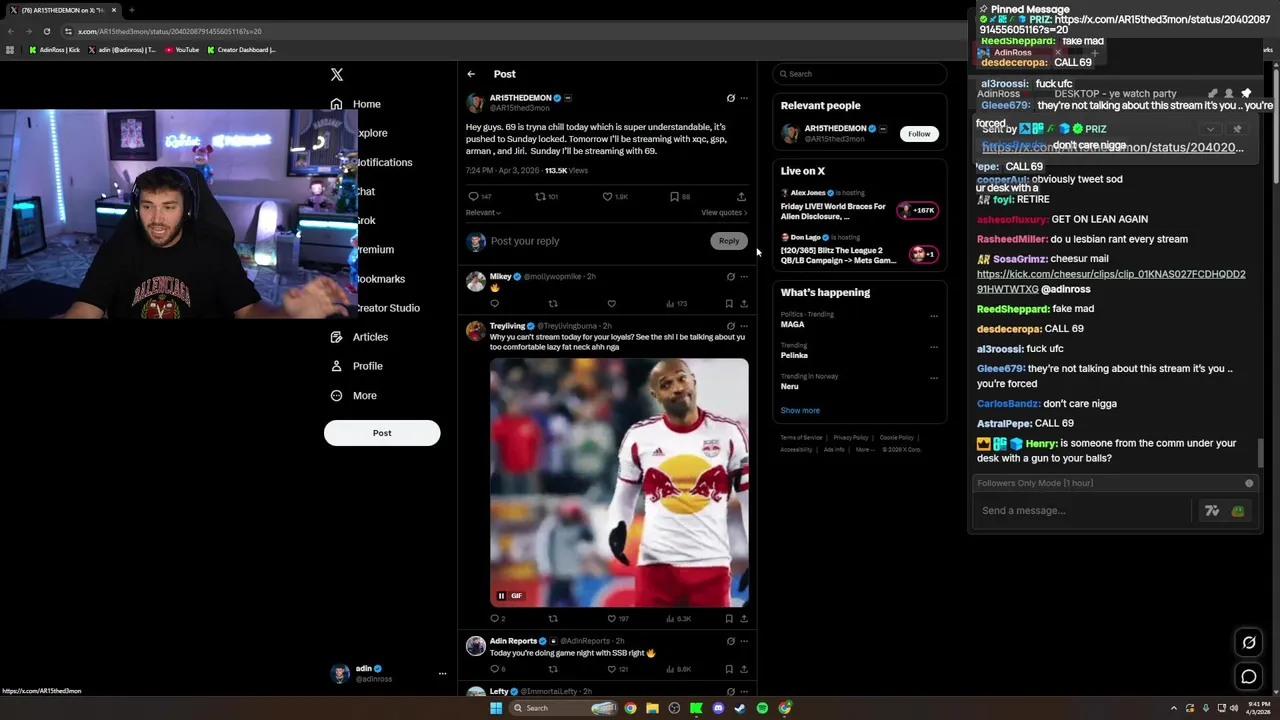This screenshot has height=720, width=1280.
Task: Click the X logo in the sidebar
Action: pos(337,74)
